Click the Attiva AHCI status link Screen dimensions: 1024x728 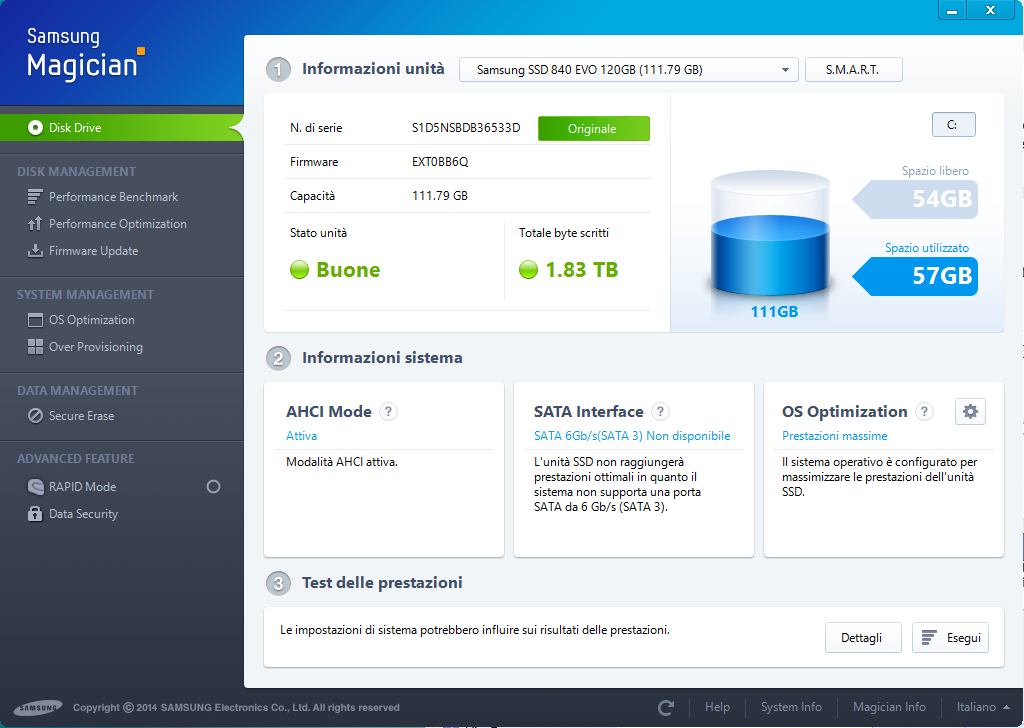coord(301,435)
